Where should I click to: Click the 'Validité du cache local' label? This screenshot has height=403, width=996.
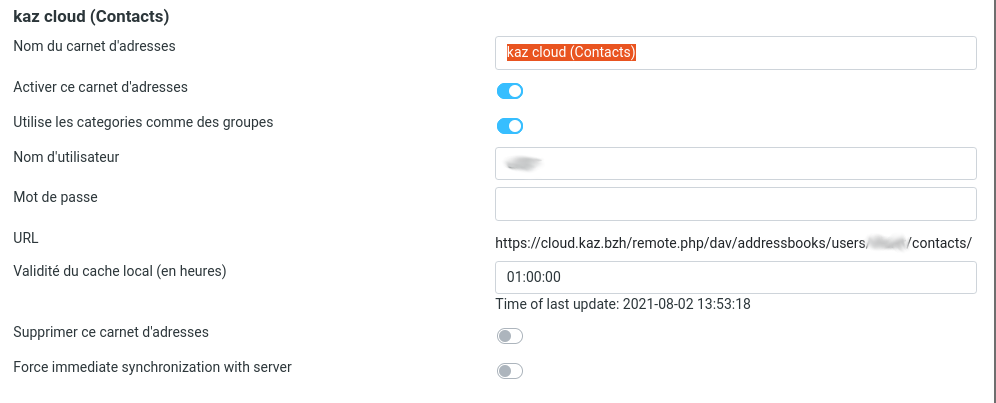[120, 271]
